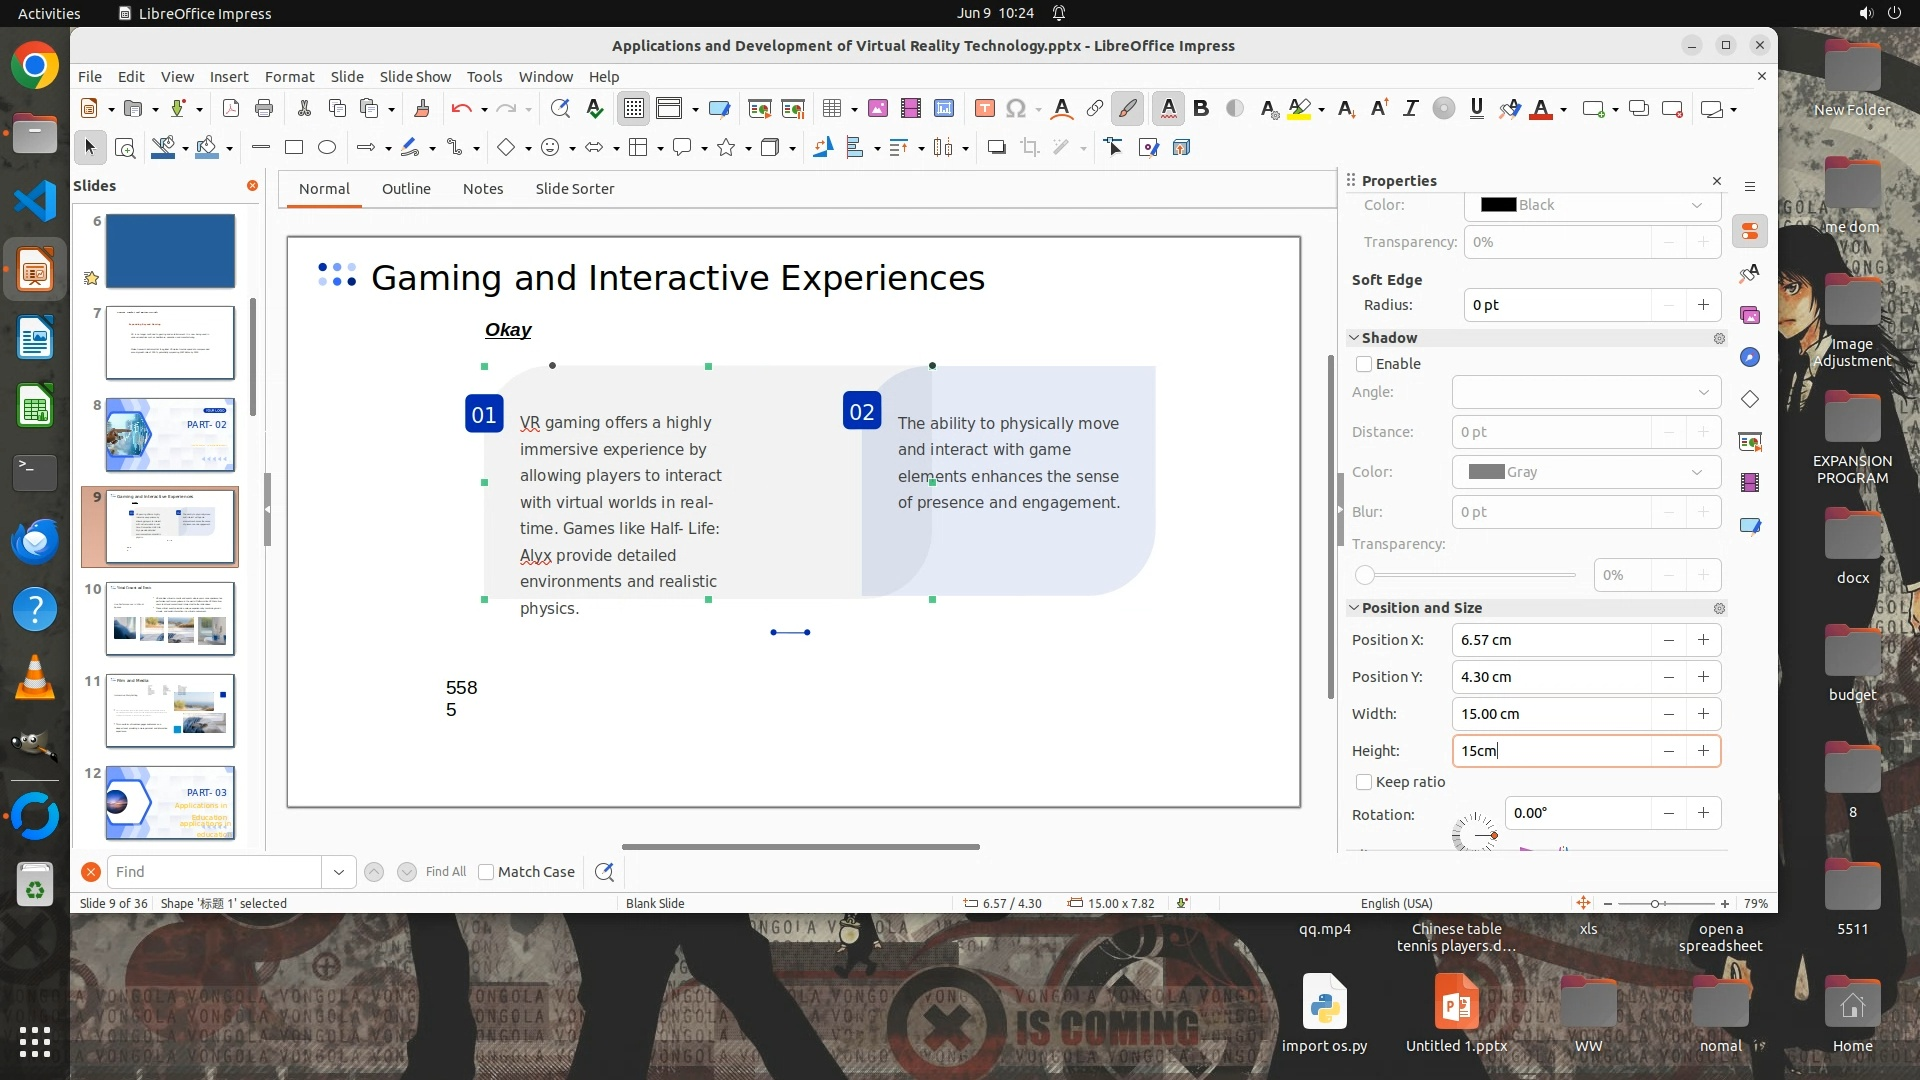Screen dimensions: 1920x1080
Task: Click the Insert Special Character icon
Action: (x=1016, y=109)
